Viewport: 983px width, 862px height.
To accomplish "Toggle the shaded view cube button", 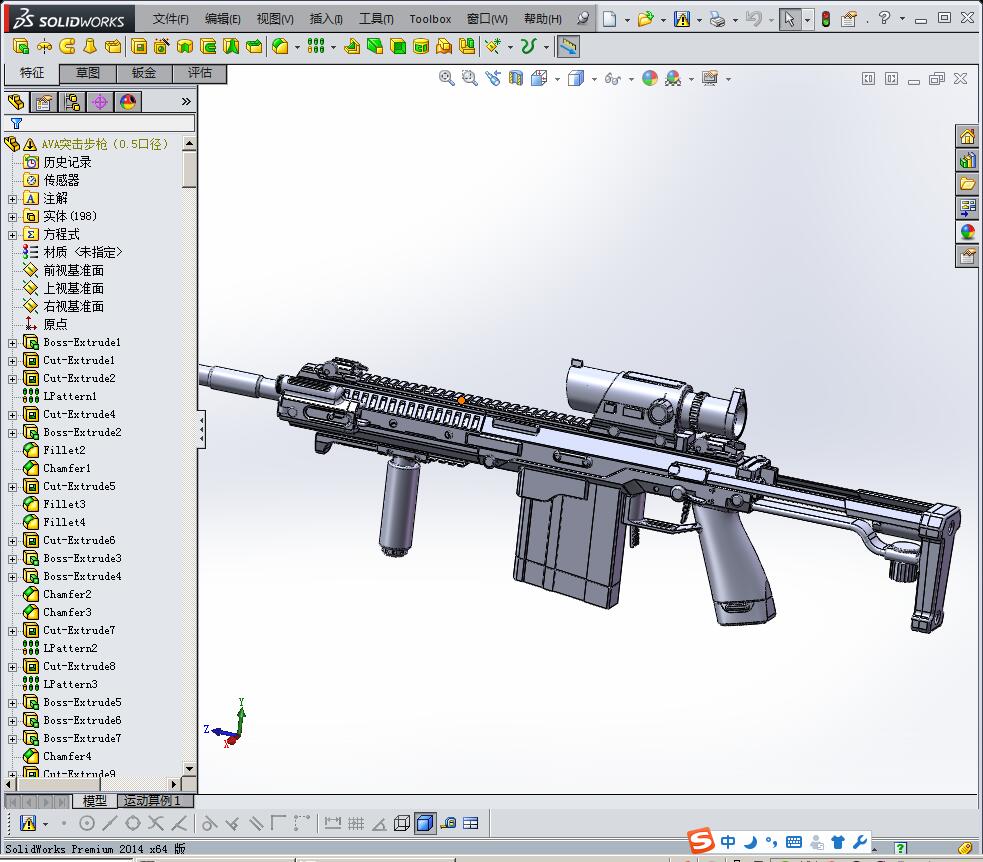I will click(x=424, y=823).
